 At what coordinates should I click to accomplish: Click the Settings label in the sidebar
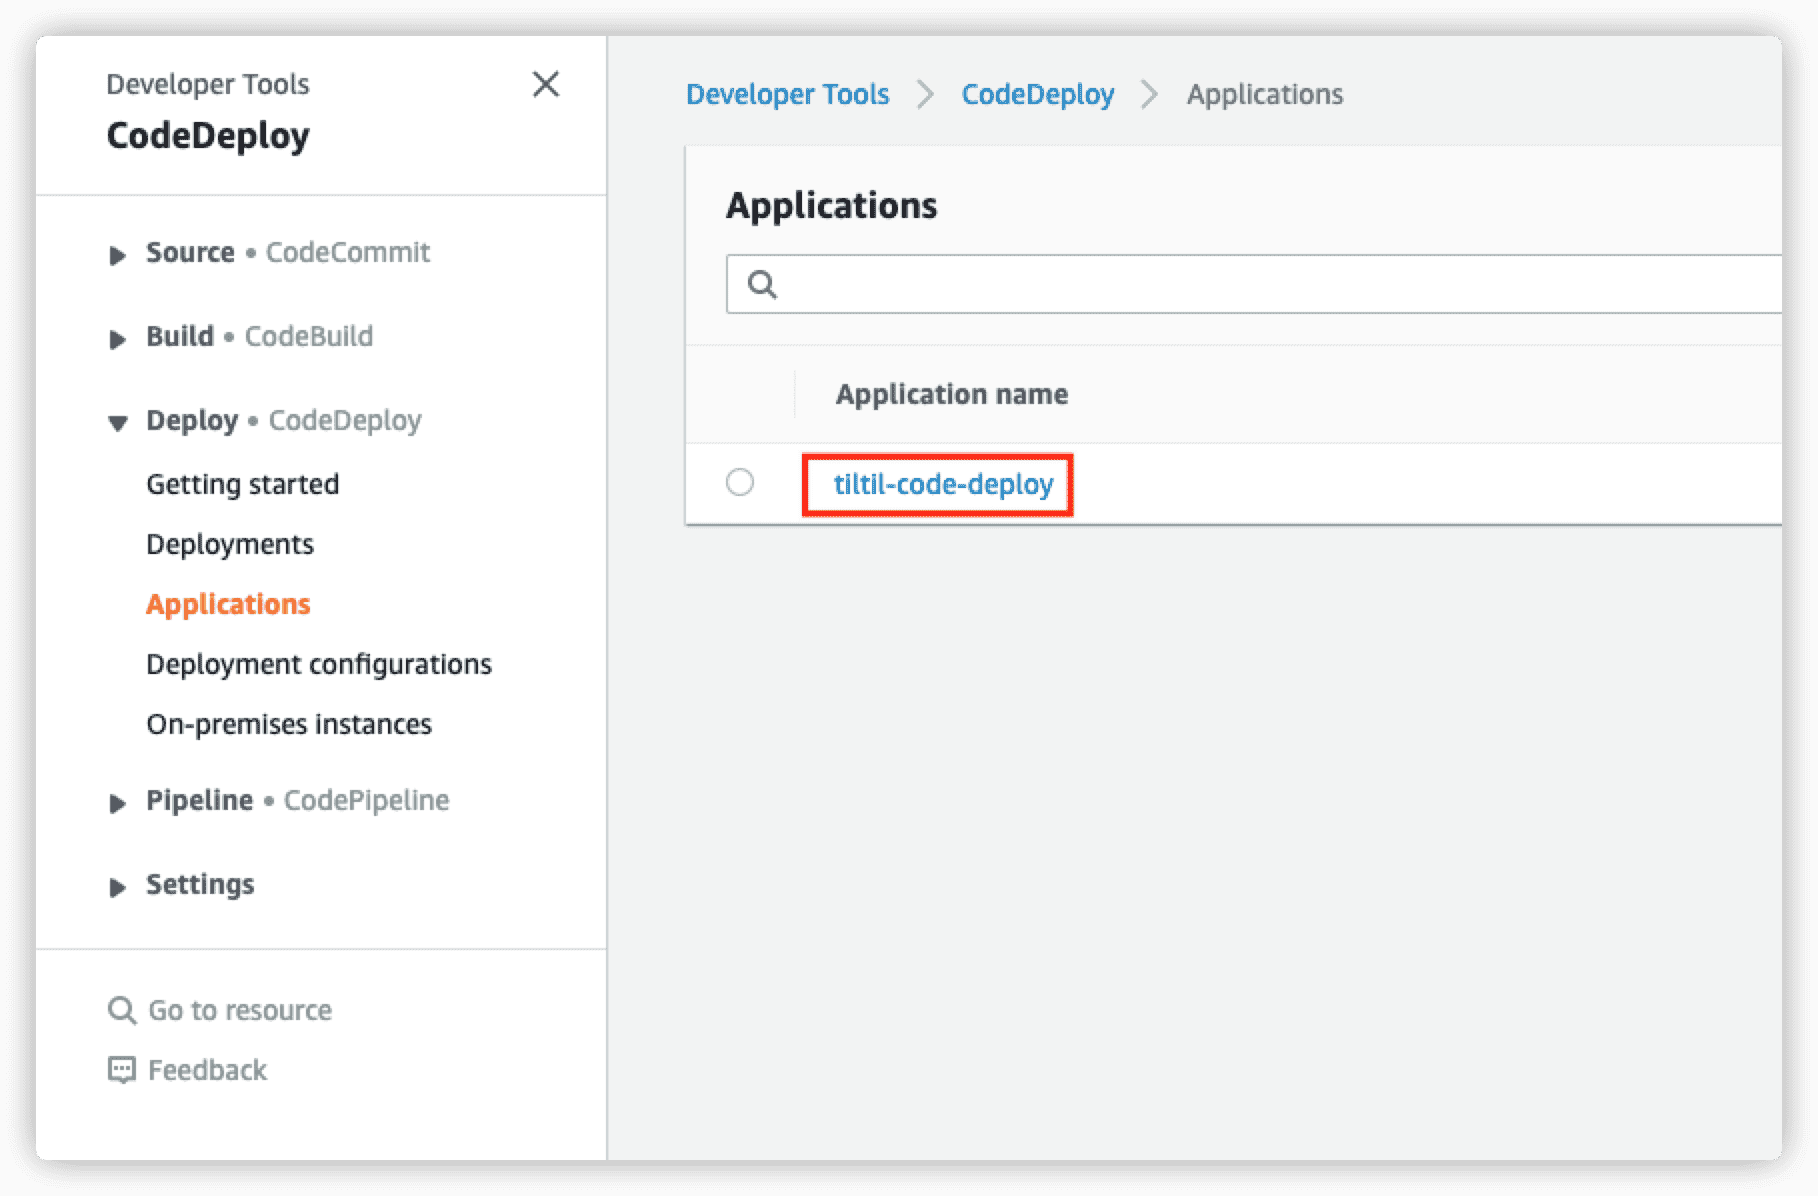[x=200, y=884]
